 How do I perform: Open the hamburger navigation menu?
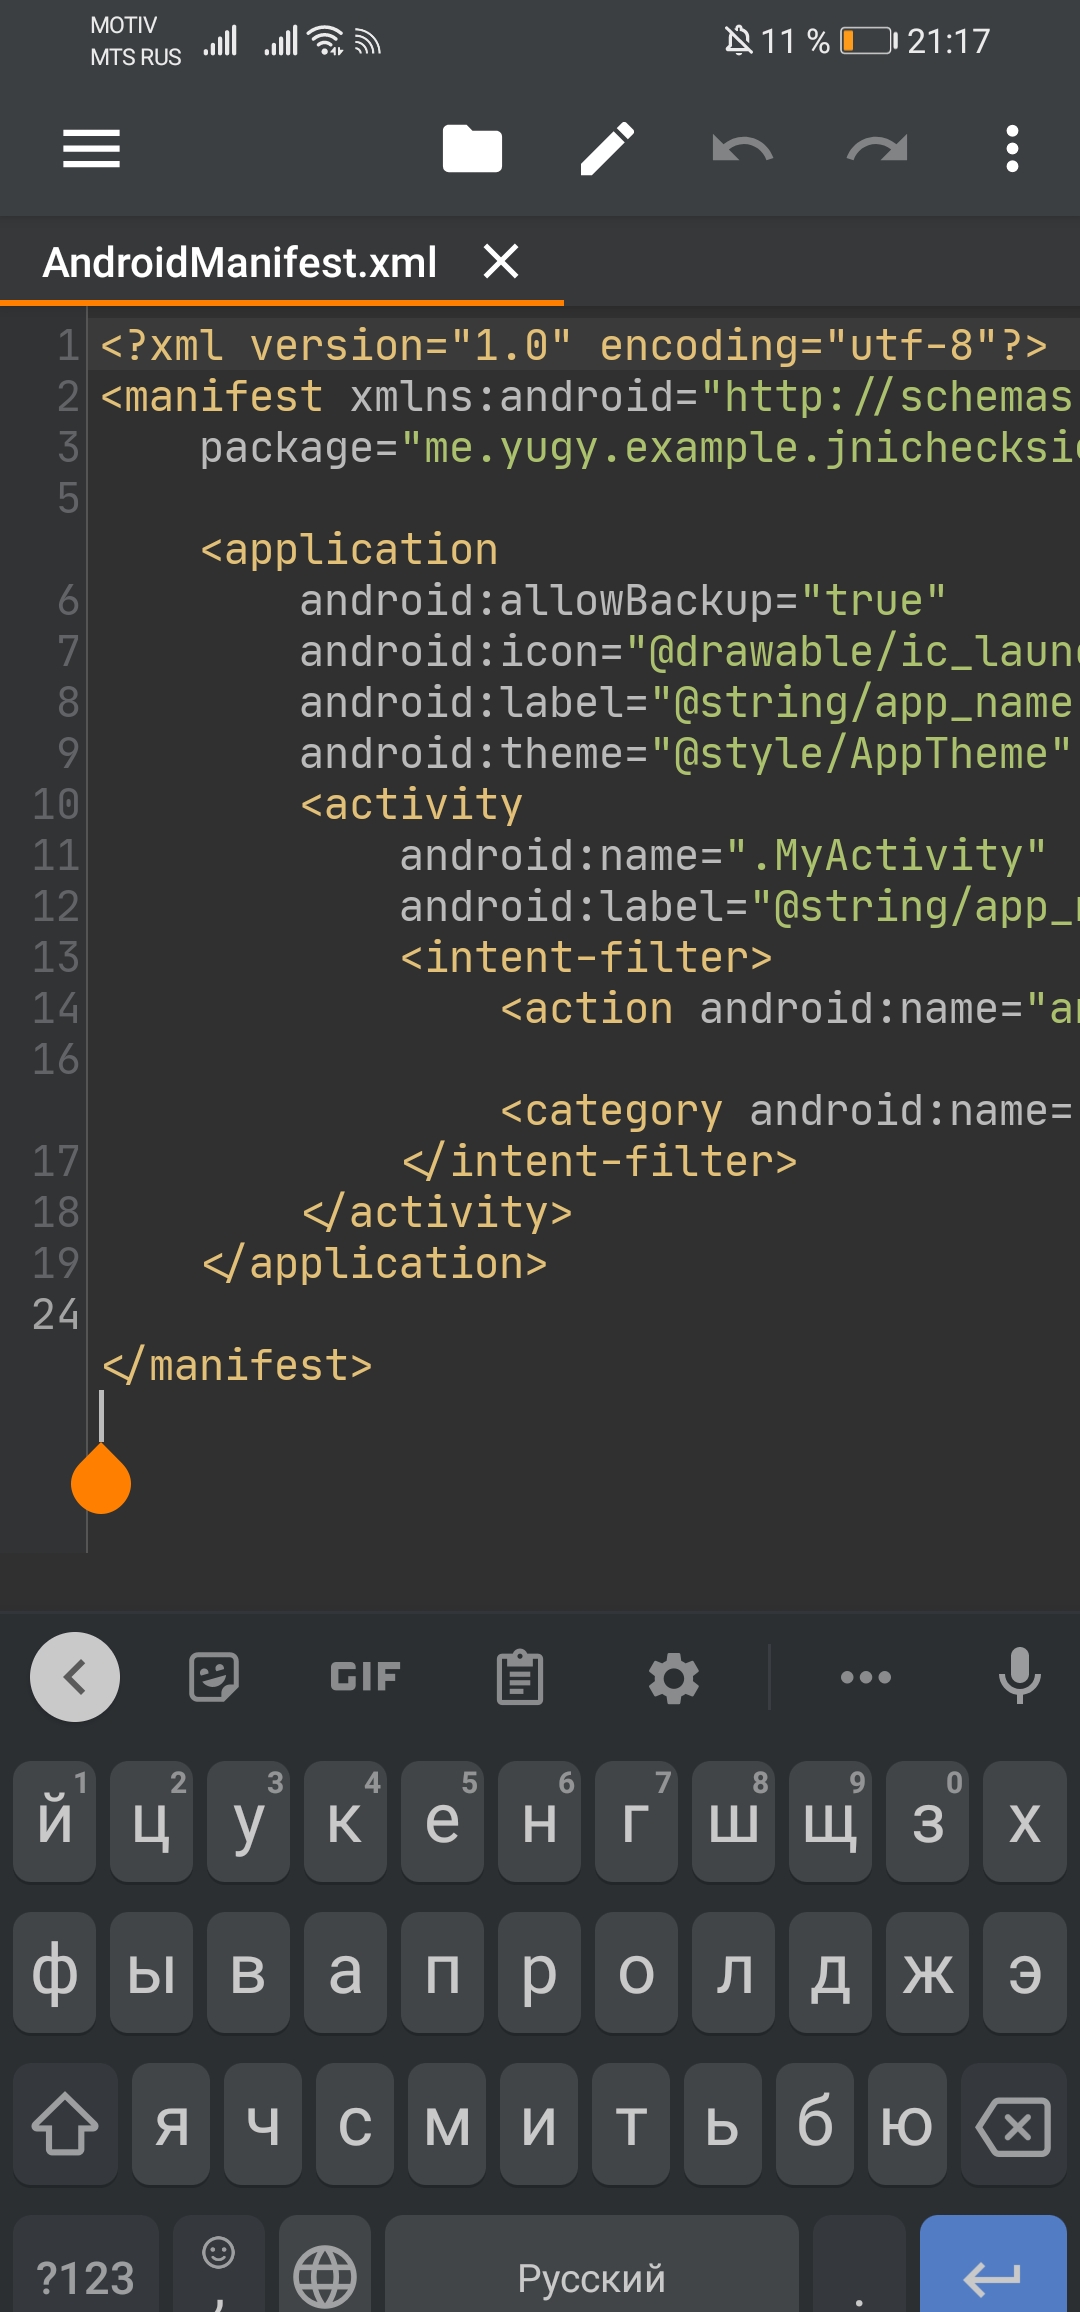pyautogui.click(x=91, y=149)
